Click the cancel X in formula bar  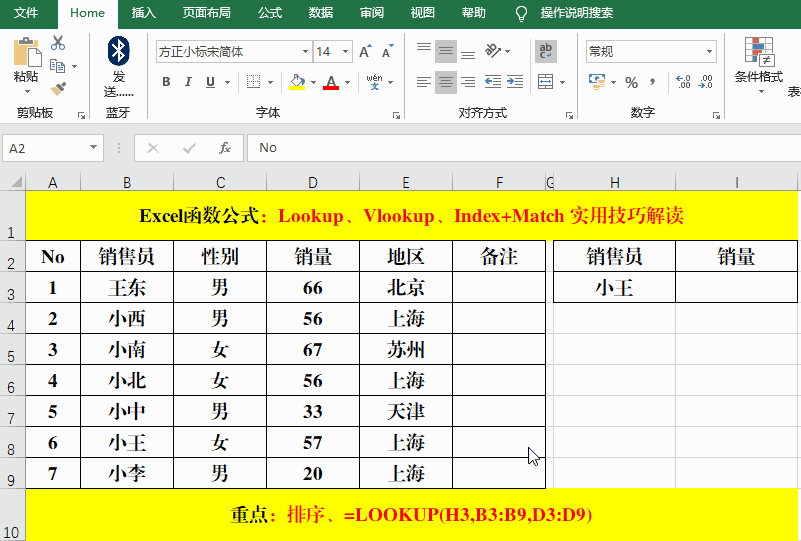coord(153,148)
